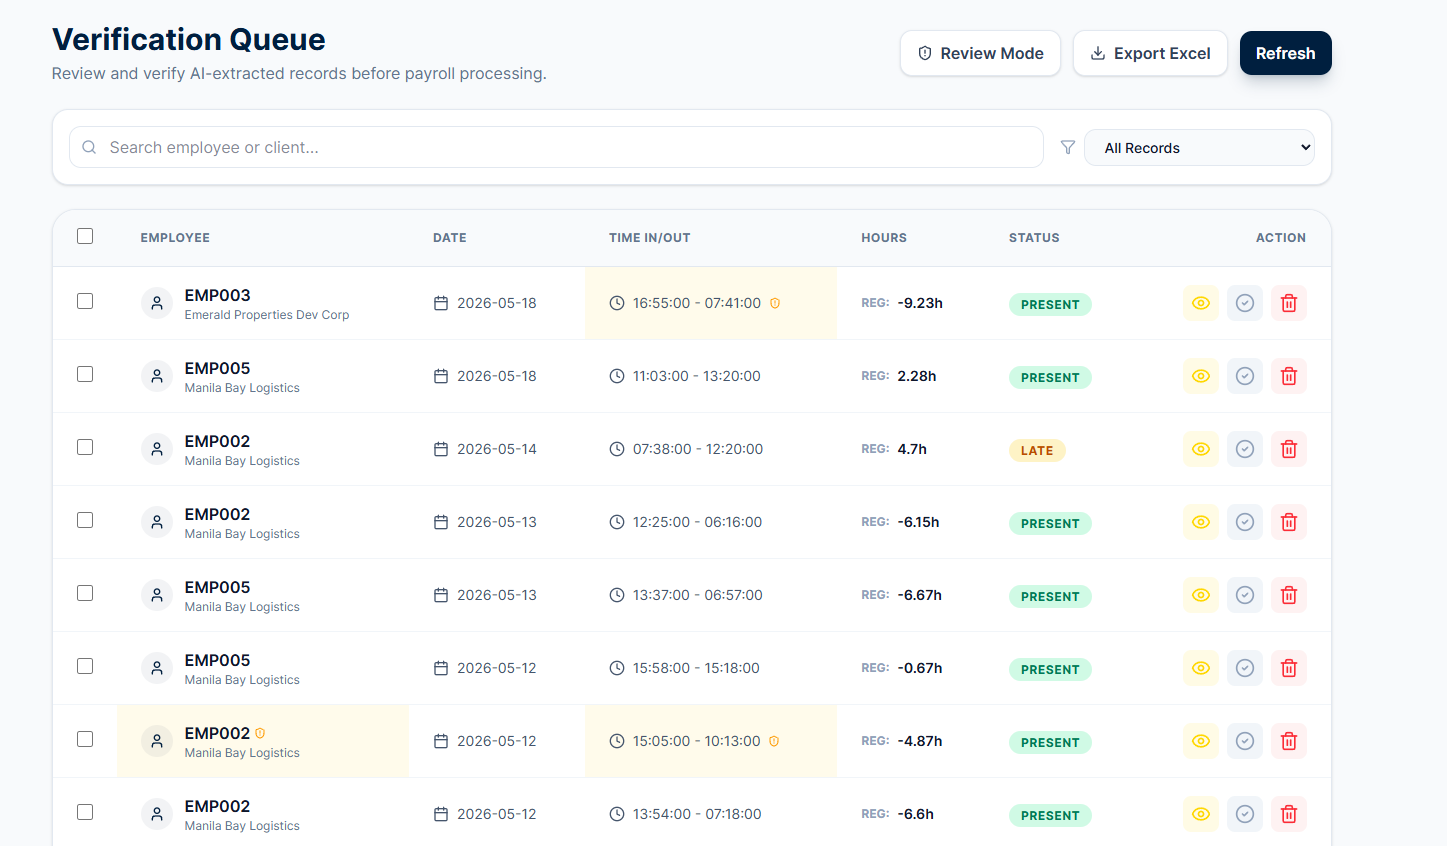Image resolution: width=1447 pixels, height=846 pixels.
Task: Select the EMP003 Emerald Properties row checkbox
Action: [85, 301]
